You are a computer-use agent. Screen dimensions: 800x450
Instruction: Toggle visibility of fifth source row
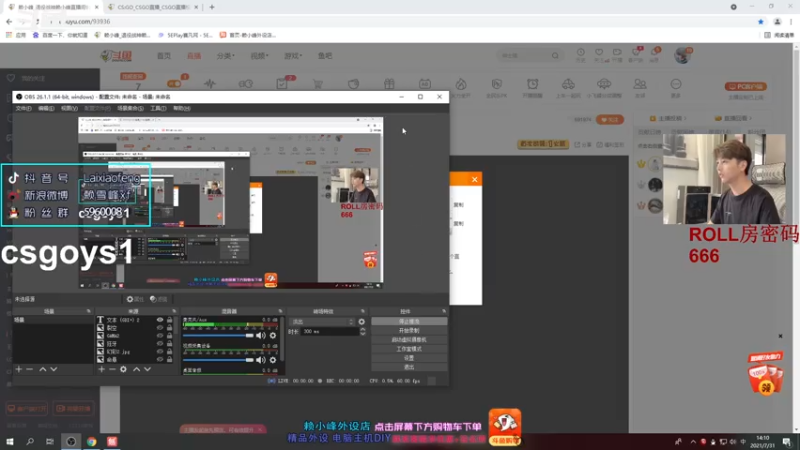pos(160,352)
